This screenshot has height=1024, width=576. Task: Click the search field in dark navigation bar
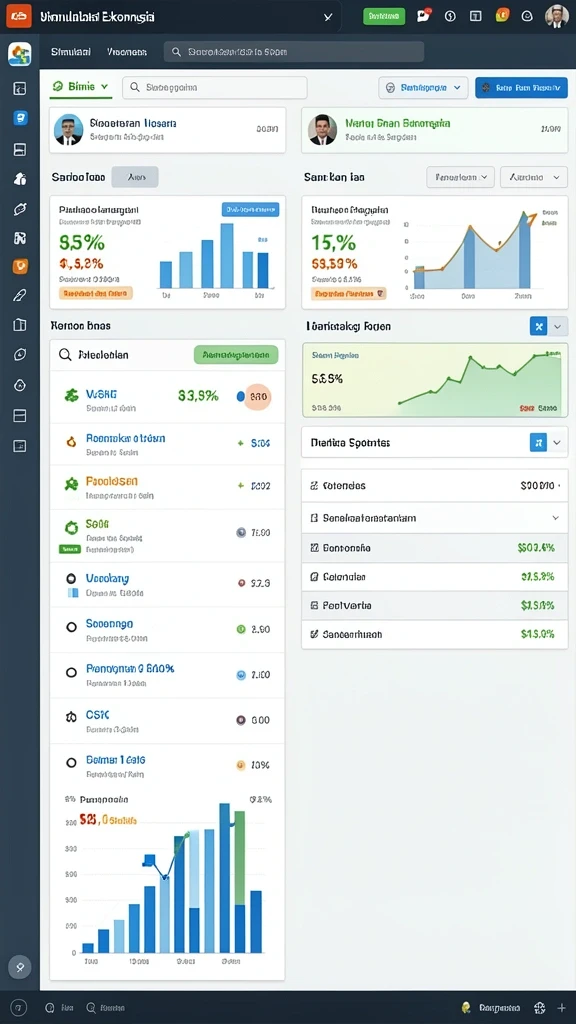[x=294, y=52]
